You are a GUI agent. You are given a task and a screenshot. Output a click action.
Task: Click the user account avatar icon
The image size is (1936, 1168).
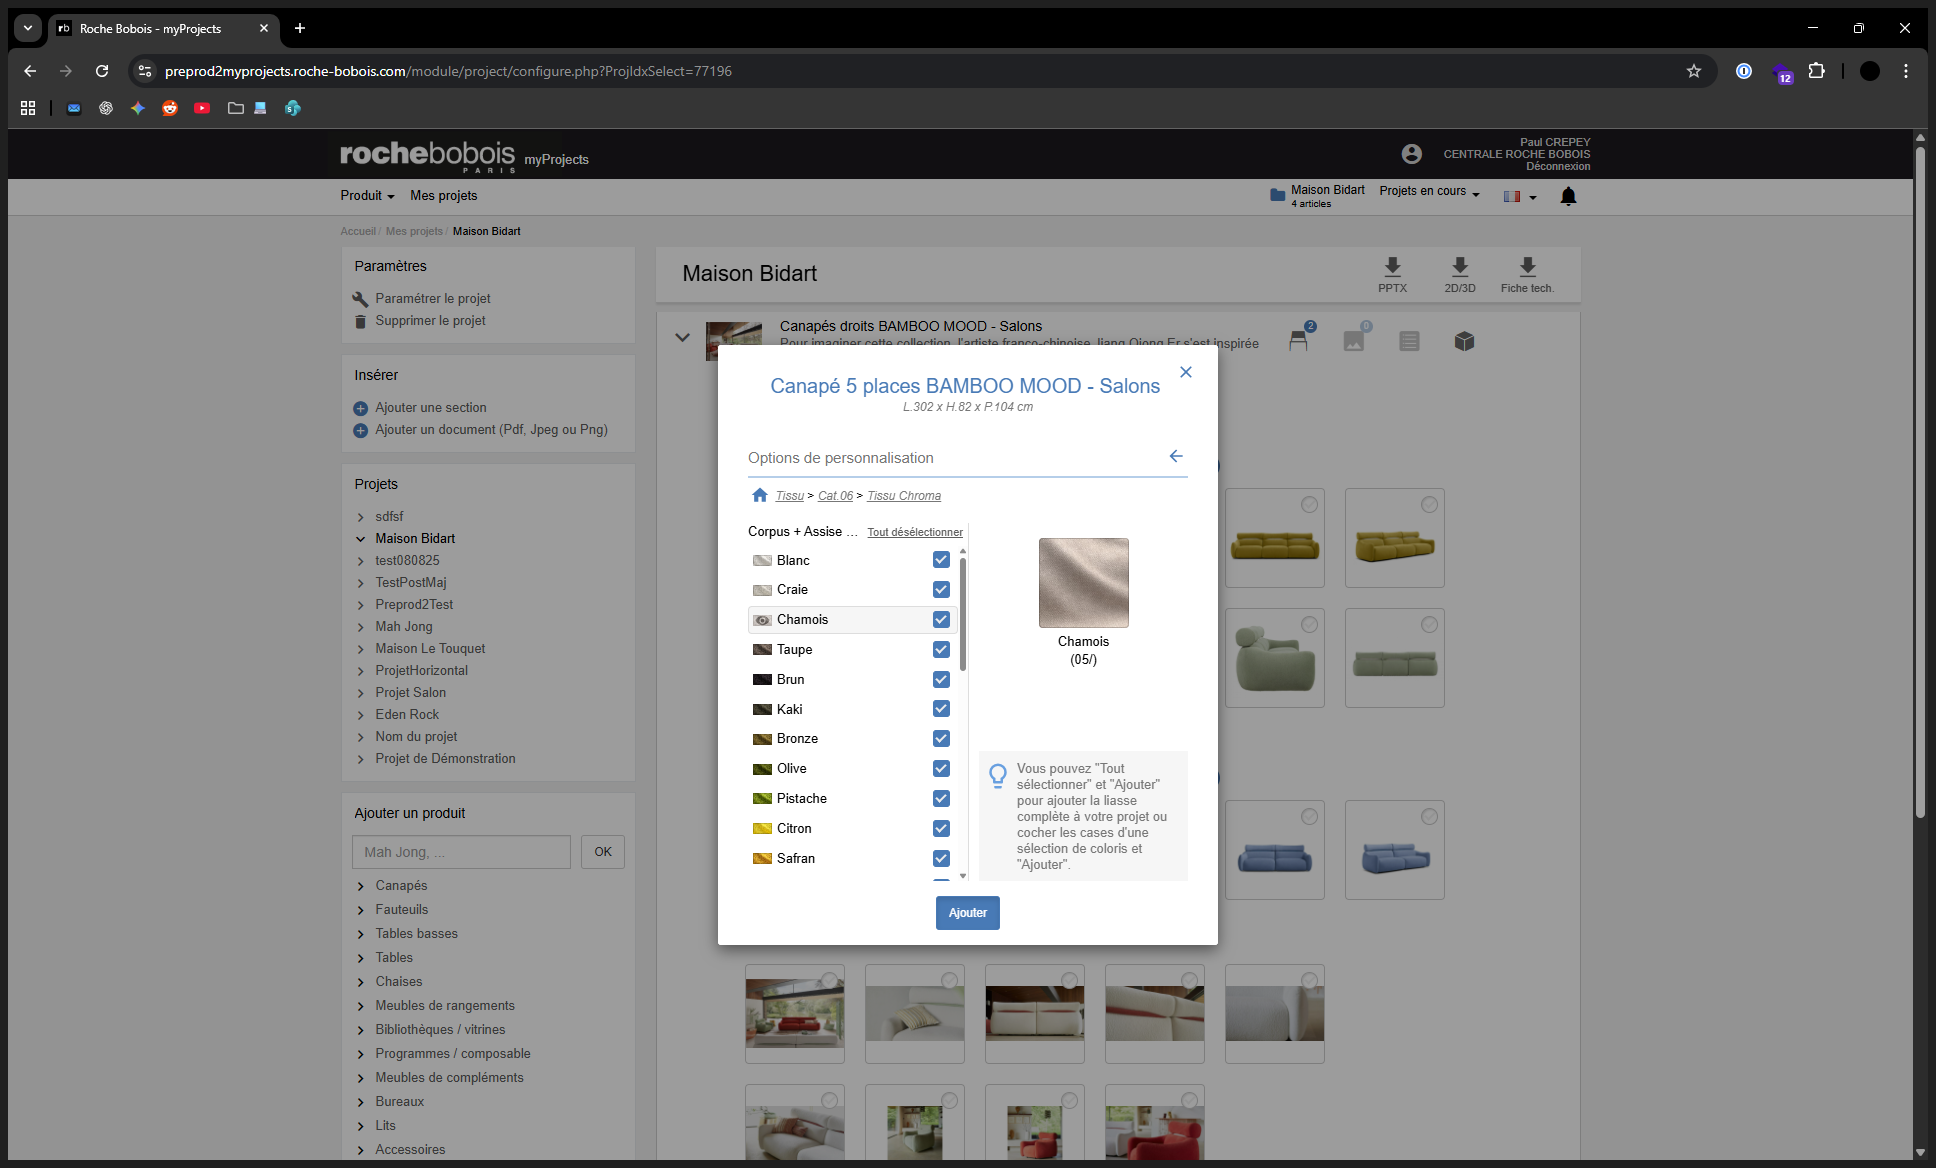coord(1411,154)
